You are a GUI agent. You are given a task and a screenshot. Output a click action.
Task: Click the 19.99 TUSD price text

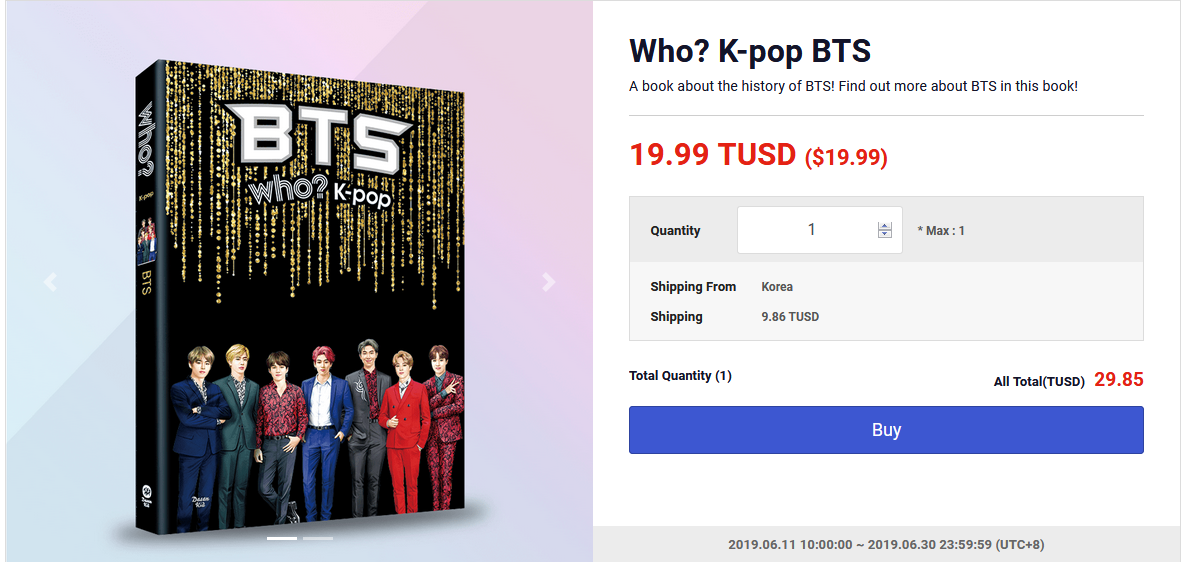[x=712, y=154]
